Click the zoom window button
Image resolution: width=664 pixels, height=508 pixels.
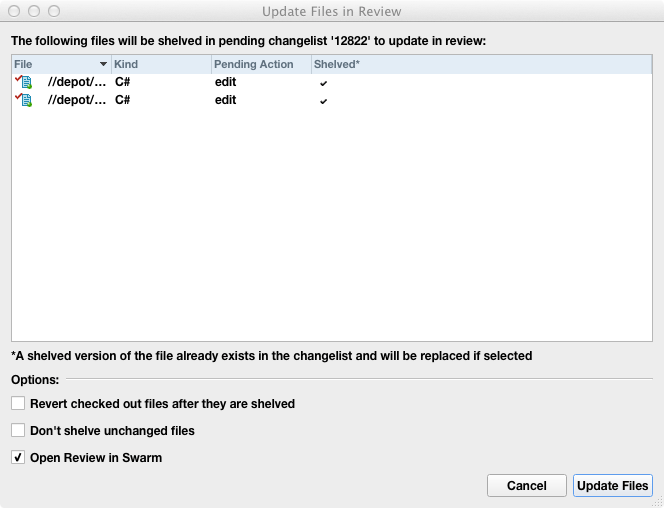click(x=53, y=12)
